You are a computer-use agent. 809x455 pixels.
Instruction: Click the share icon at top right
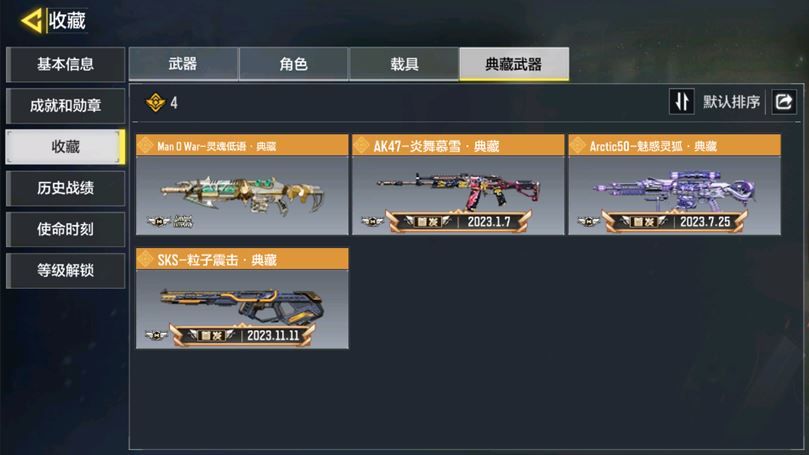(x=784, y=102)
